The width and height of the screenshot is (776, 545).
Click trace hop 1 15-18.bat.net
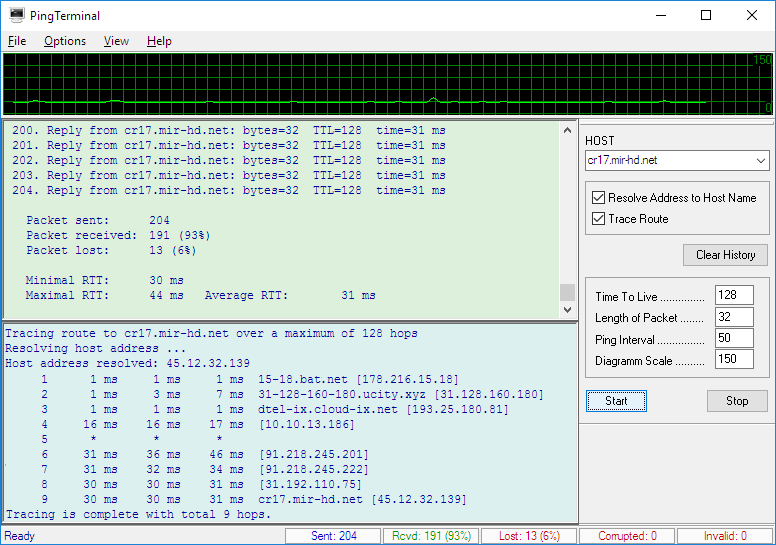pos(250,380)
